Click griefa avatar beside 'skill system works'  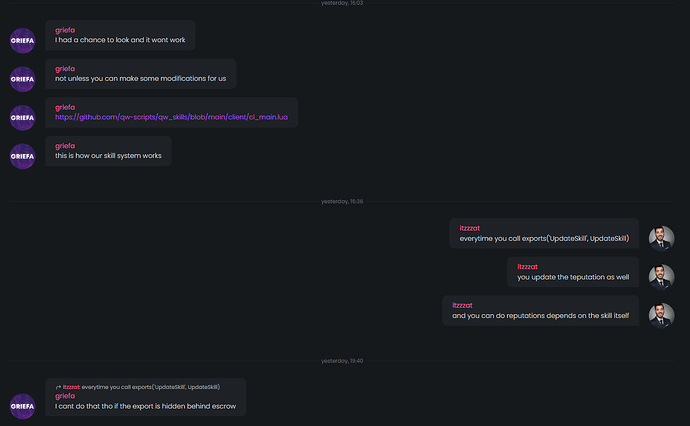(x=22, y=156)
